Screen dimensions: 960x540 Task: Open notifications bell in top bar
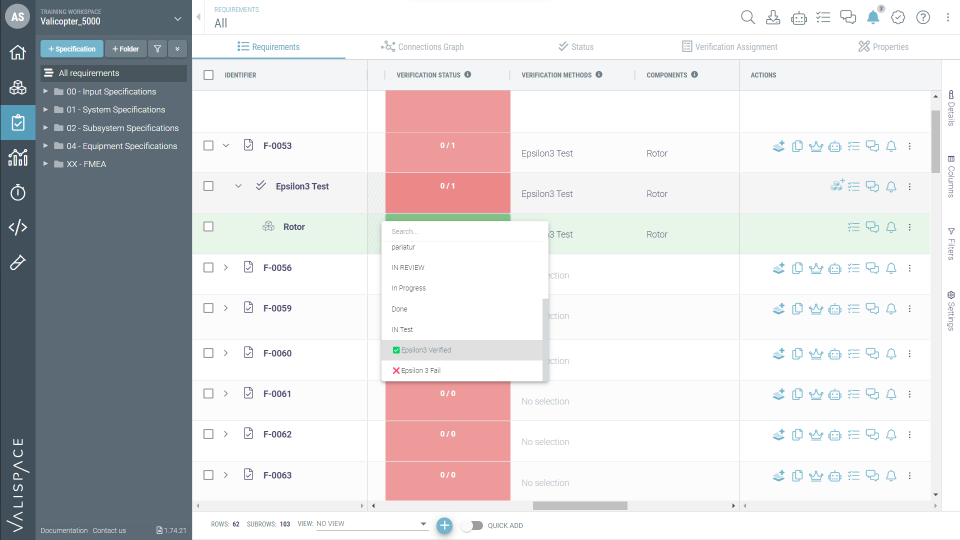tap(873, 17)
